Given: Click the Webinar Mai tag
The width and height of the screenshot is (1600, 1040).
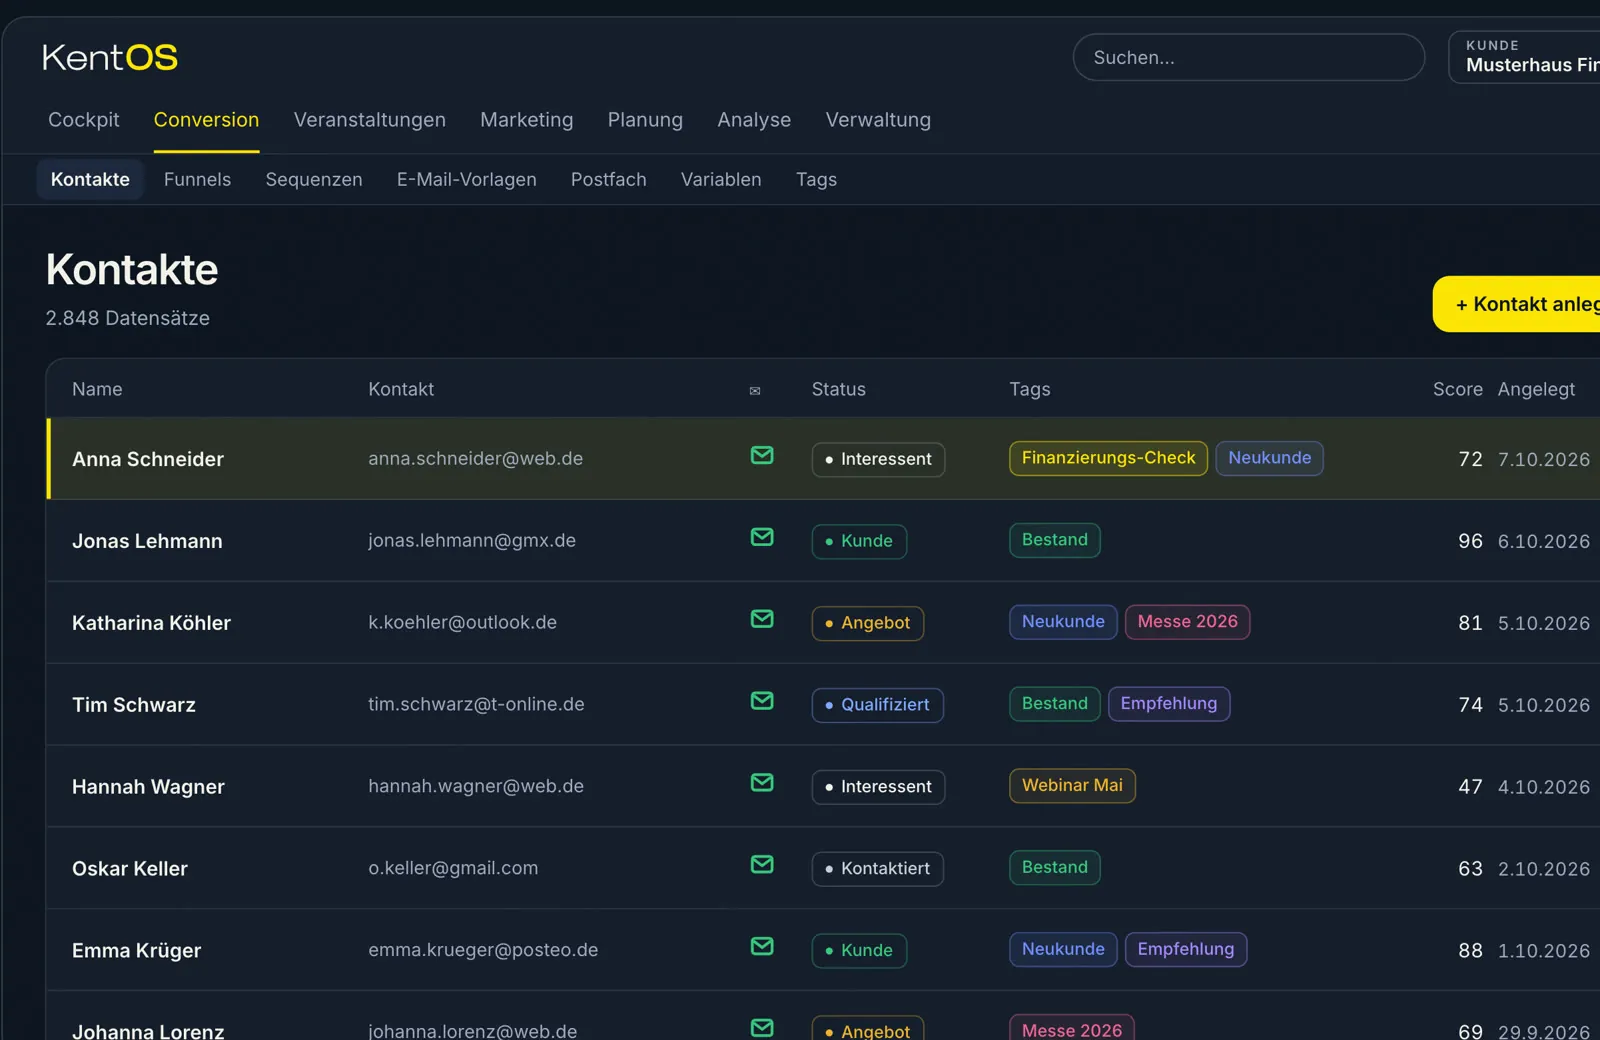Looking at the screenshot, I should tap(1072, 786).
